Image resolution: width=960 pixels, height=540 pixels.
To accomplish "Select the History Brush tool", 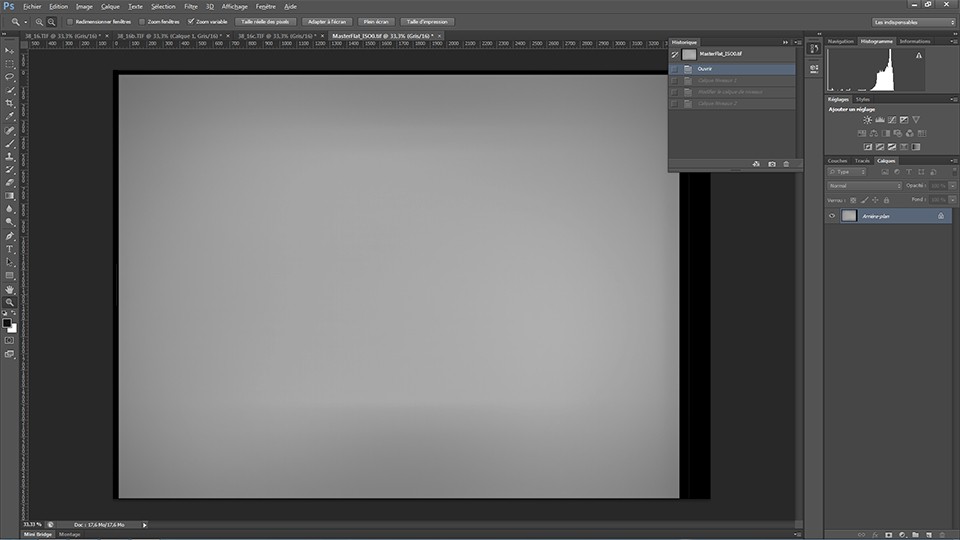I will [x=9, y=170].
